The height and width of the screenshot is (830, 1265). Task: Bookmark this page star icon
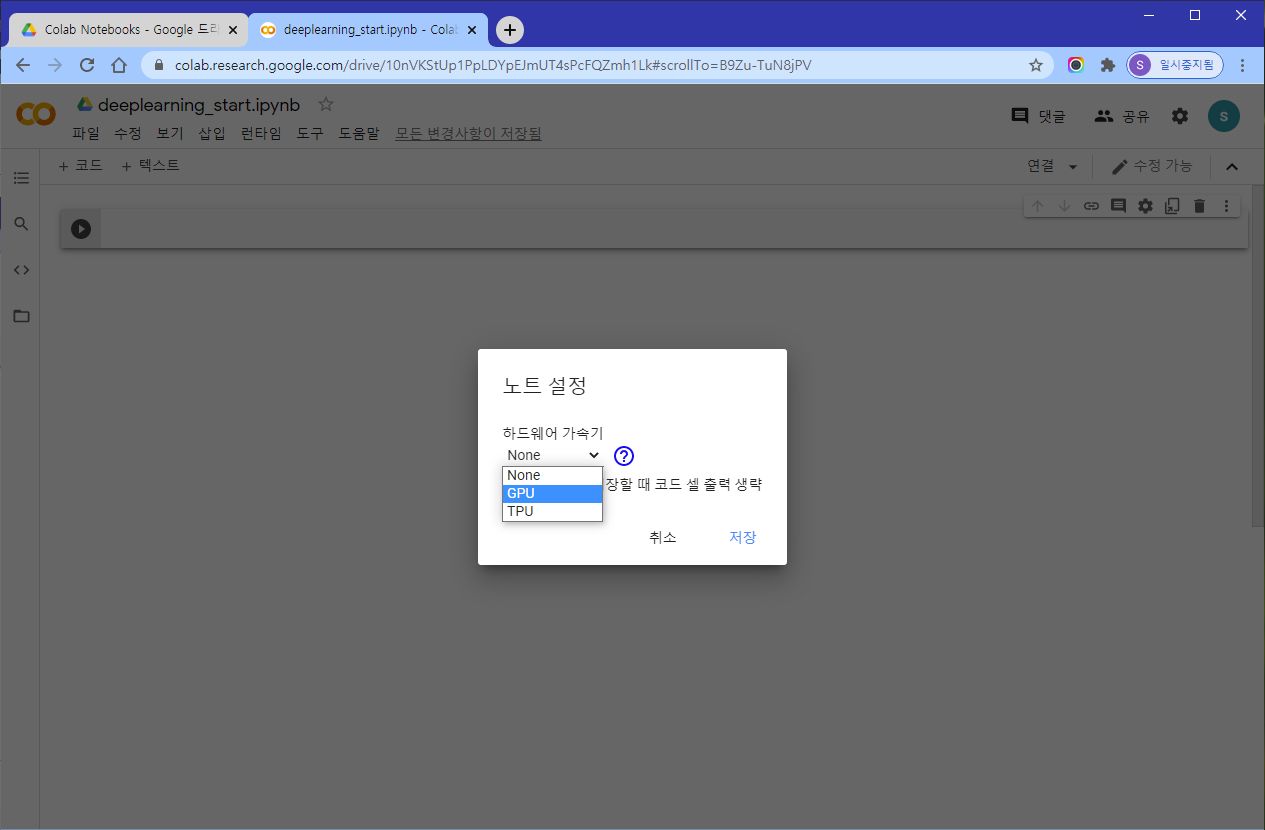click(x=1036, y=65)
